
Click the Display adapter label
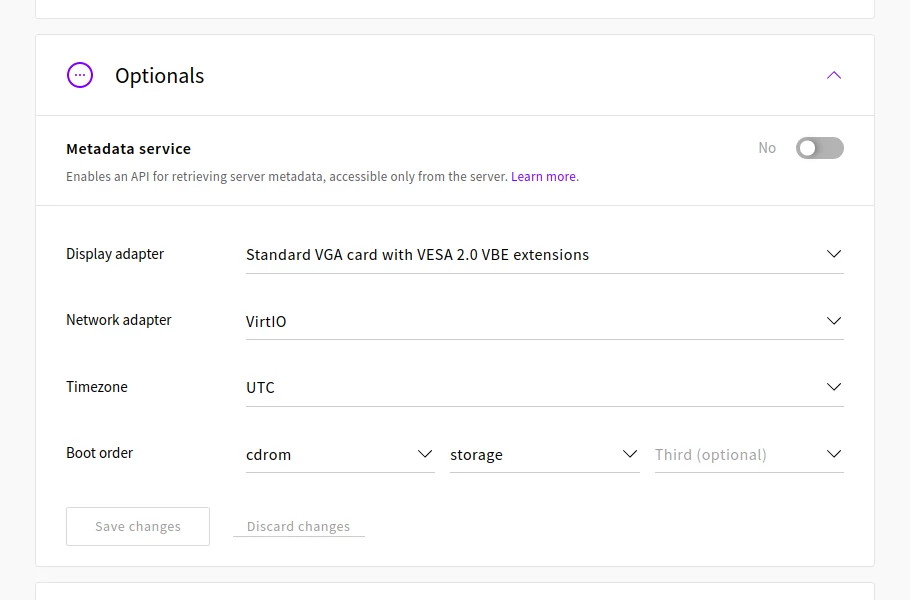(x=115, y=254)
